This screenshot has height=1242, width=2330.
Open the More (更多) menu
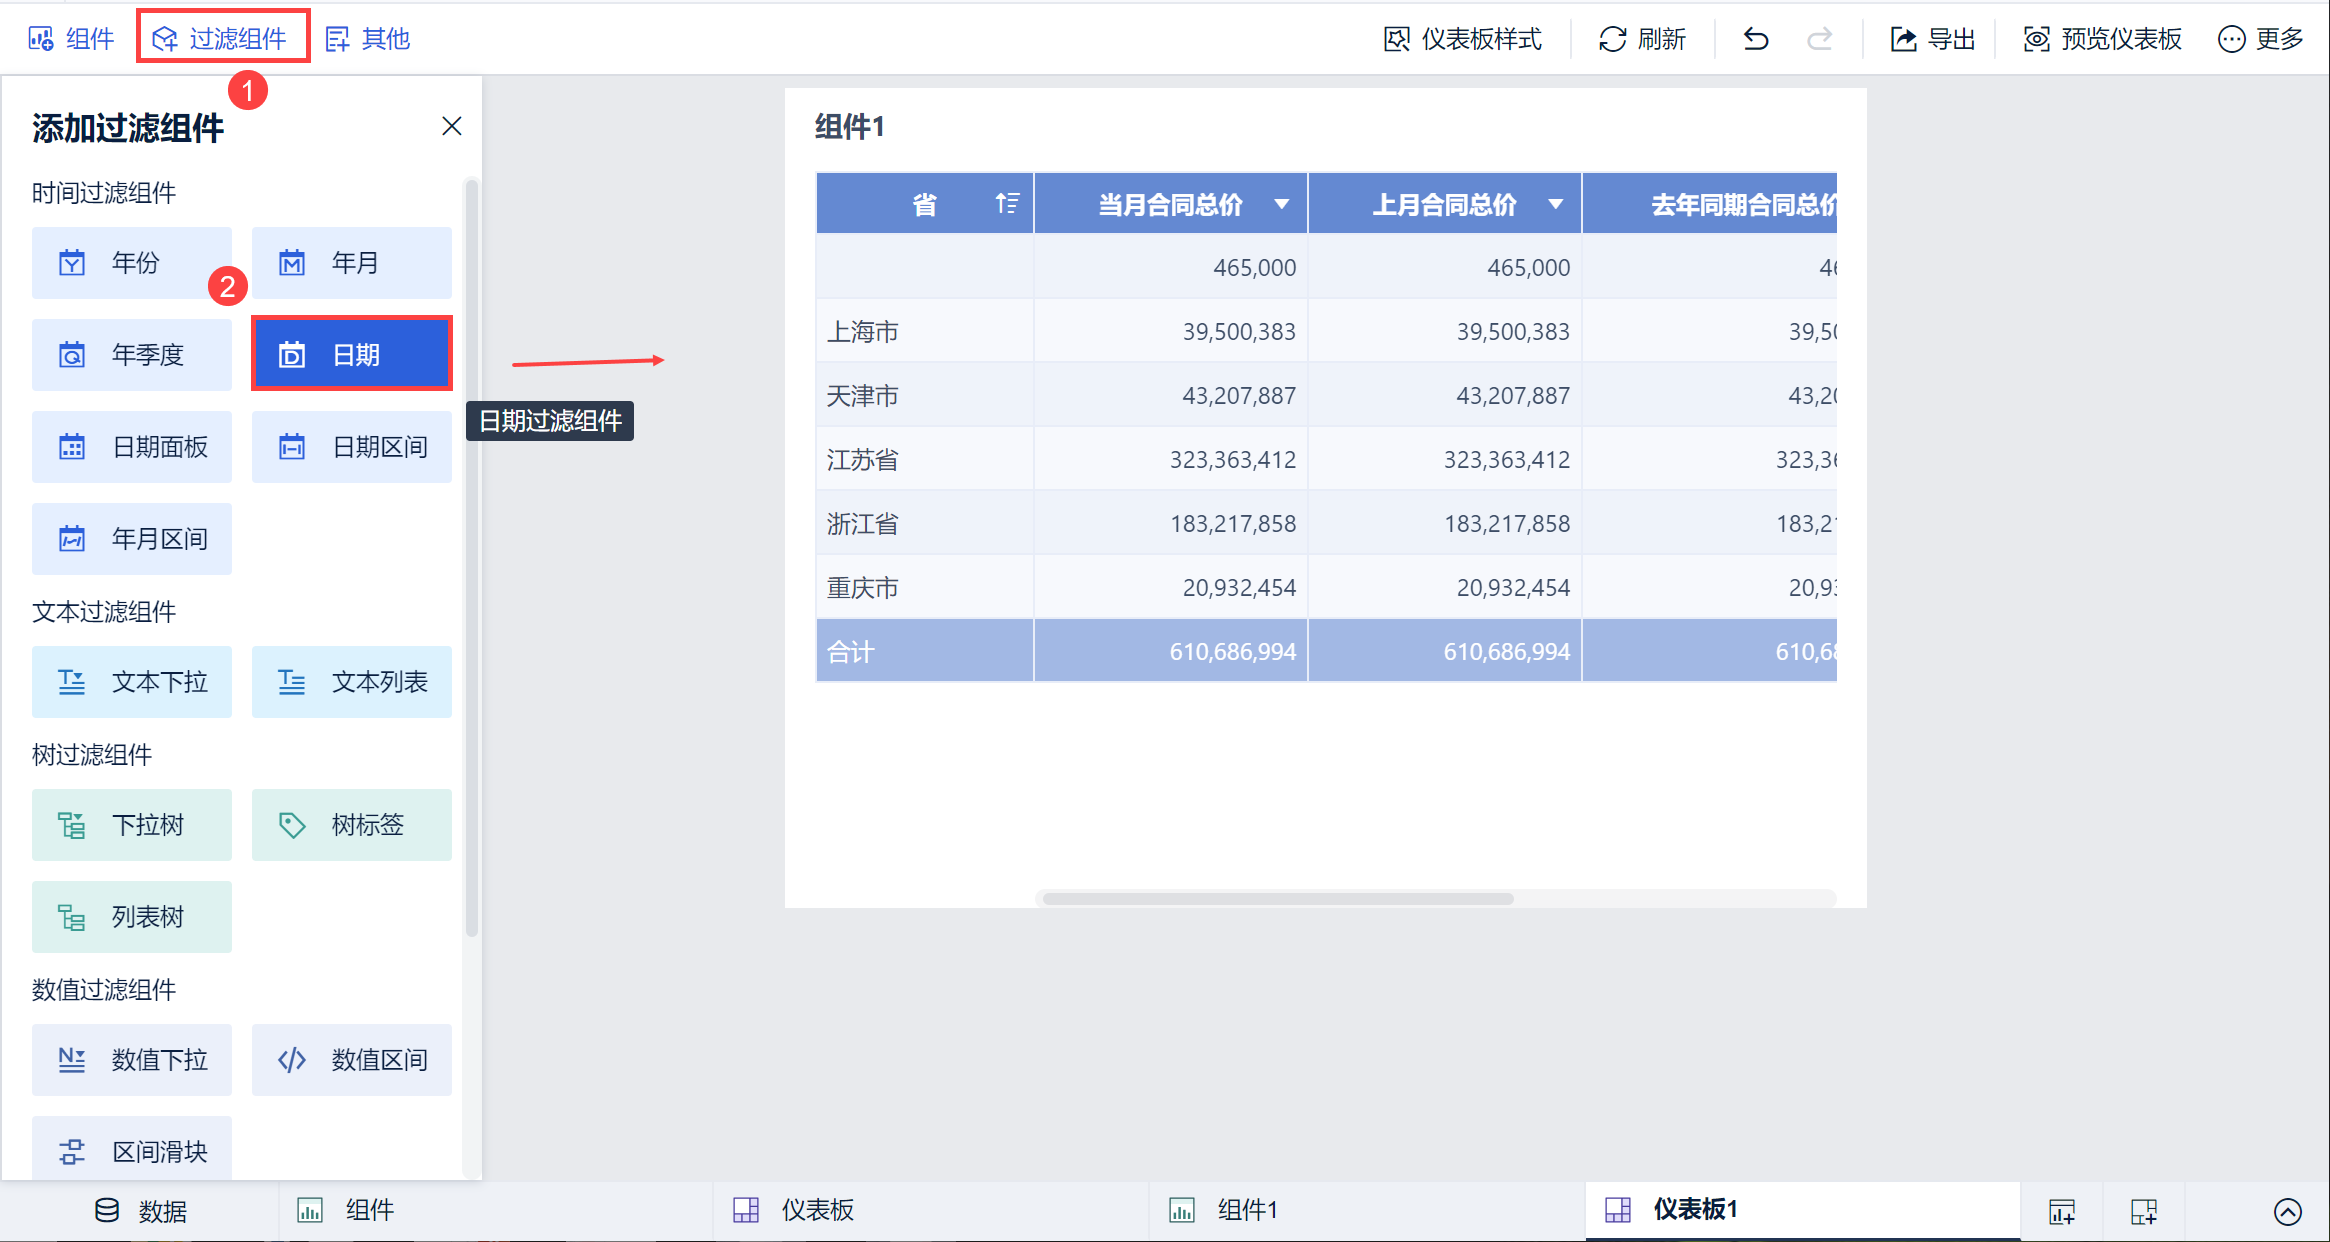click(x=2261, y=39)
